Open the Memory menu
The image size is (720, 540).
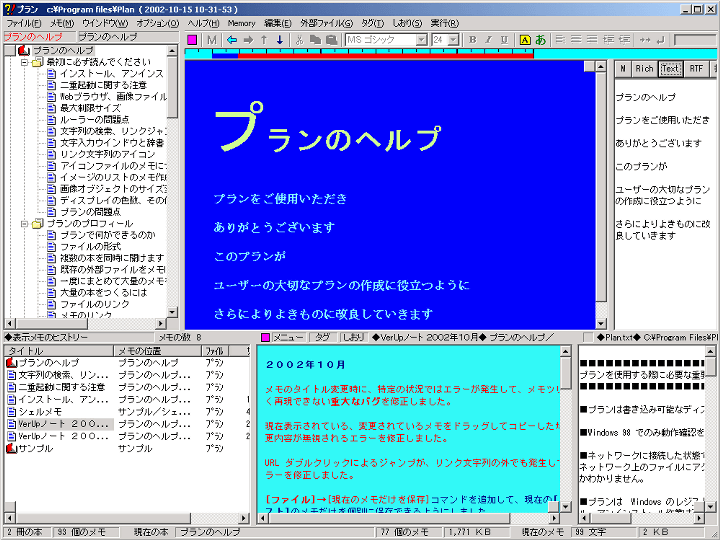[x=241, y=23]
